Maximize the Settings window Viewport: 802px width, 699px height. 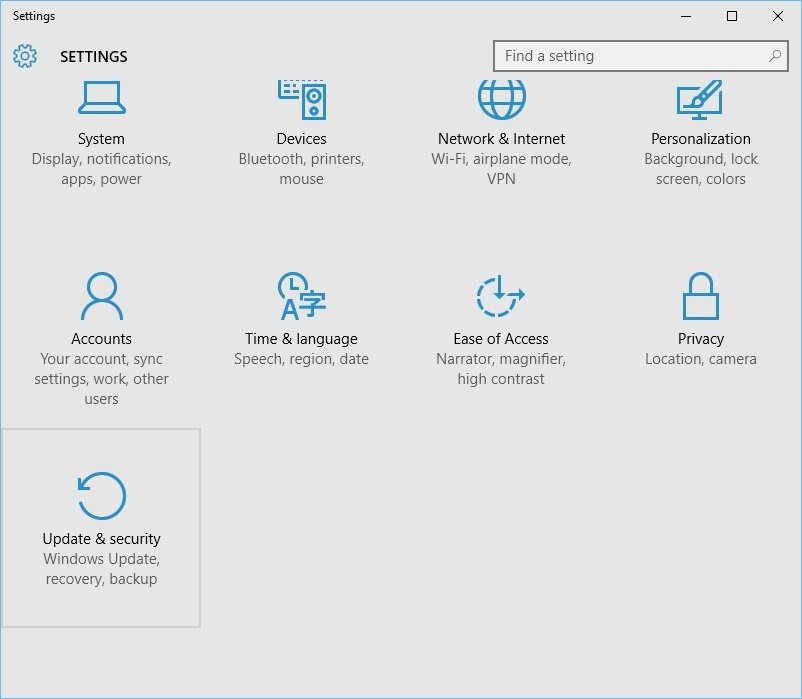pos(732,16)
